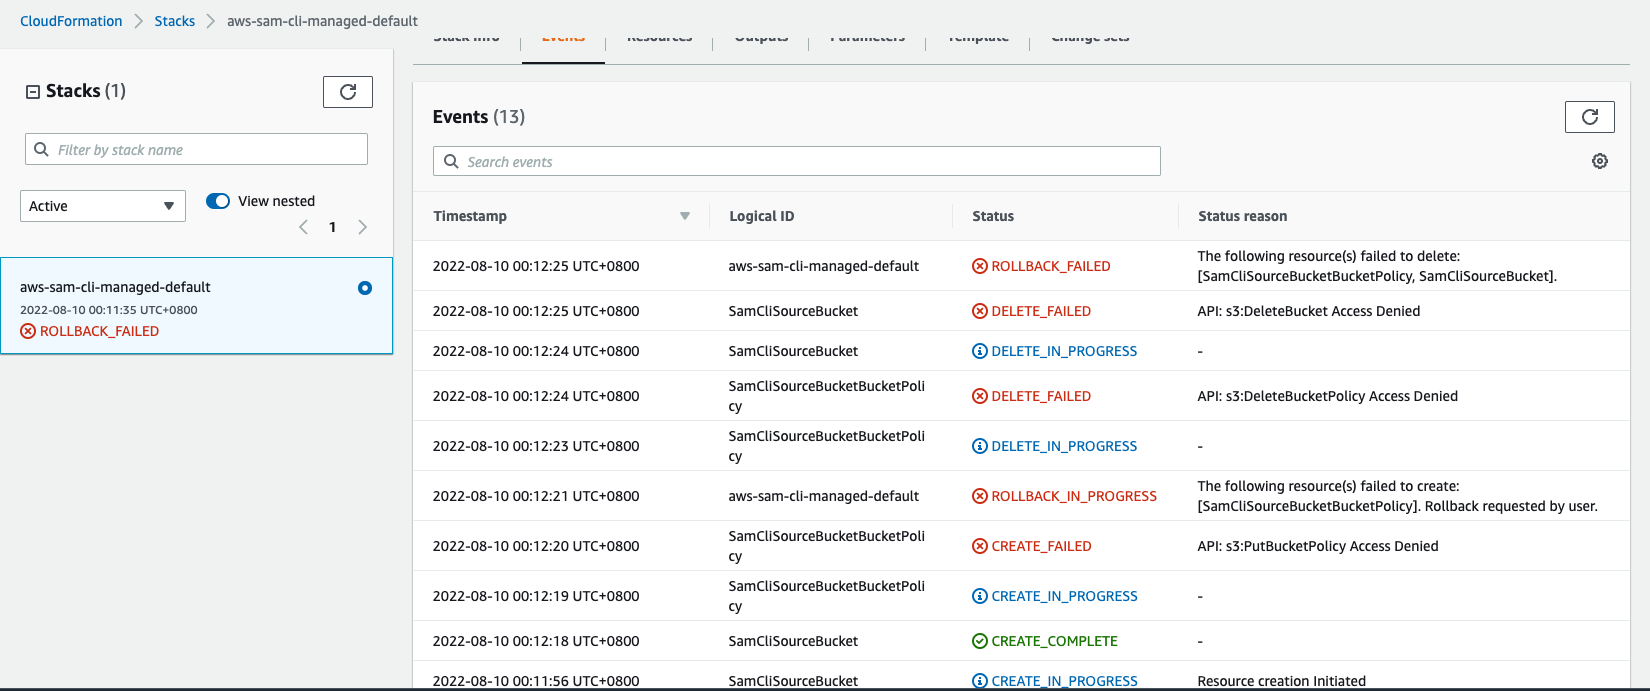Screen dimensions: 1650x691
Task: Click SamCliSourceBucketBucketPolicy in the CREATE_FAILED row
Action: (827, 546)
